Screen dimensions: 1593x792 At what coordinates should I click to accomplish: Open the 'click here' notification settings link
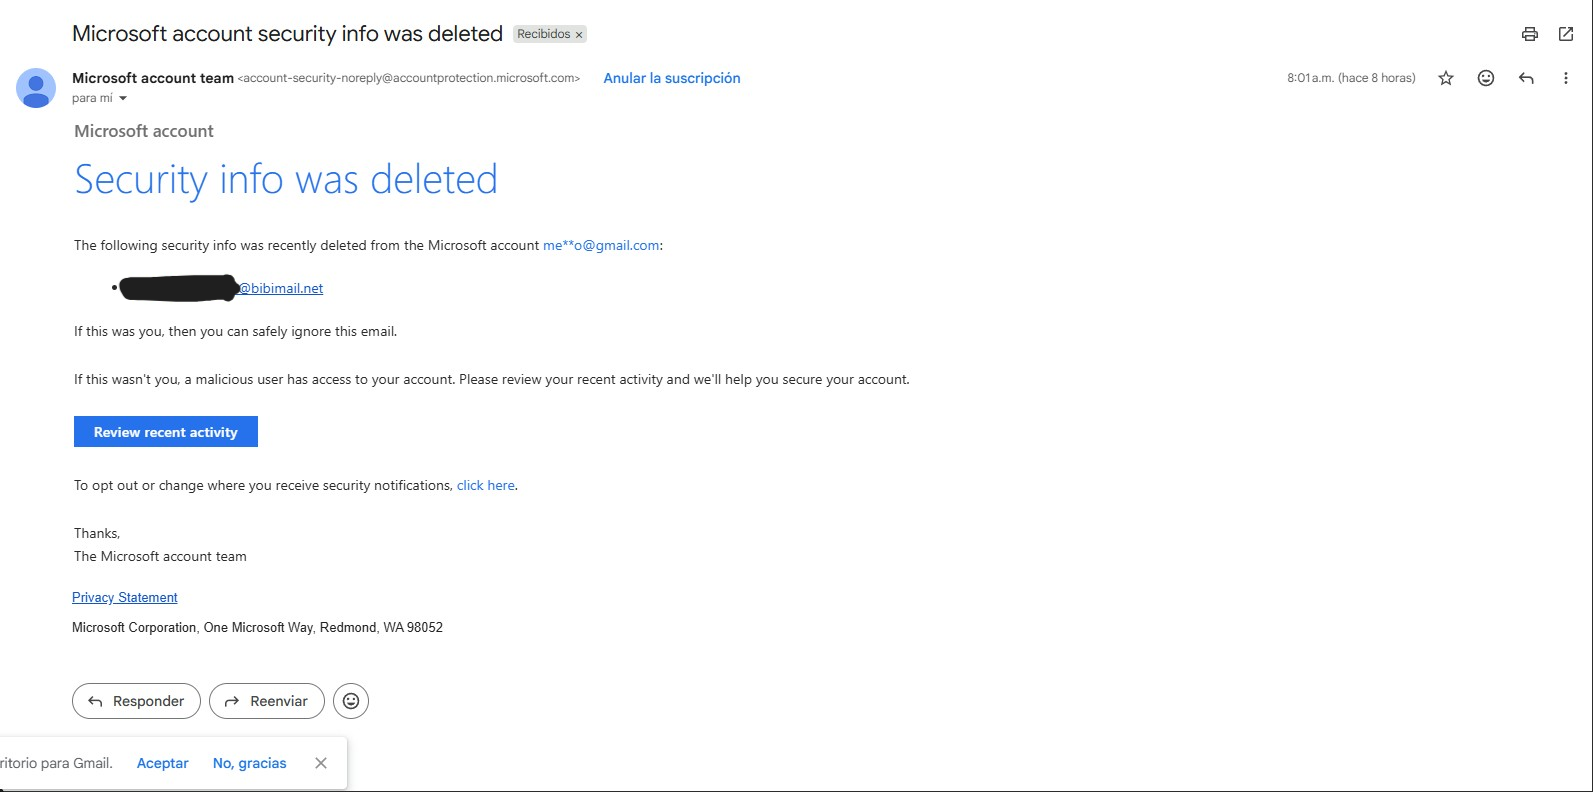click(x=486, y=485)
